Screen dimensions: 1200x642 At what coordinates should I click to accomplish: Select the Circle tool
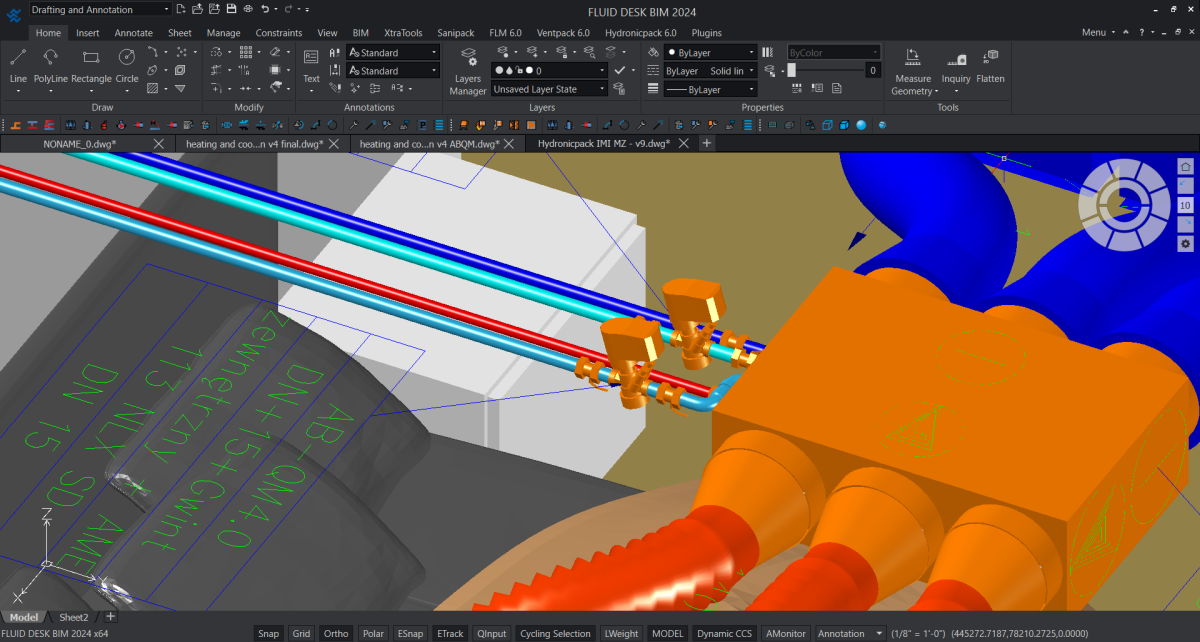[127, 65]
